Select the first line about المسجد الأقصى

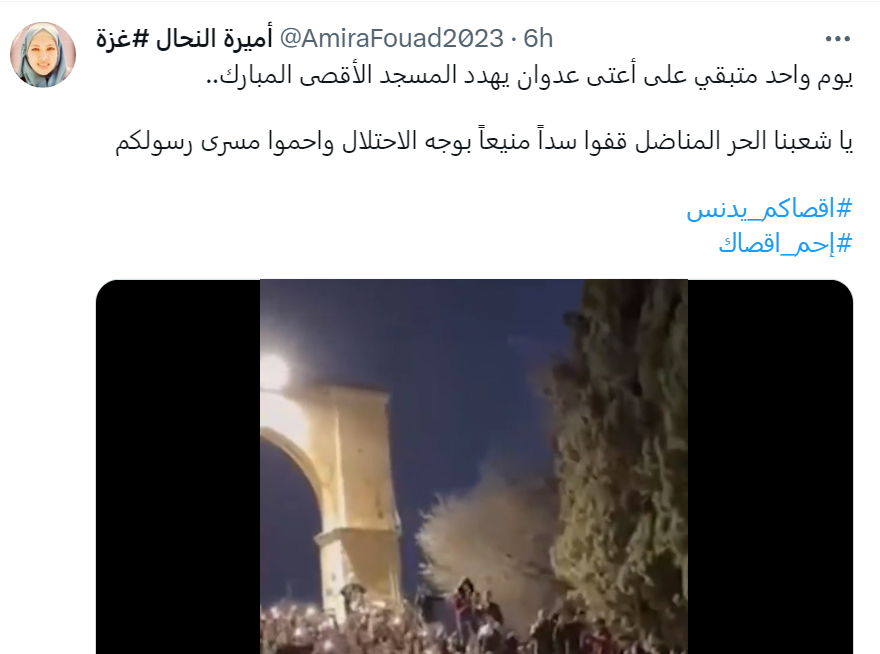pos(530,76)
